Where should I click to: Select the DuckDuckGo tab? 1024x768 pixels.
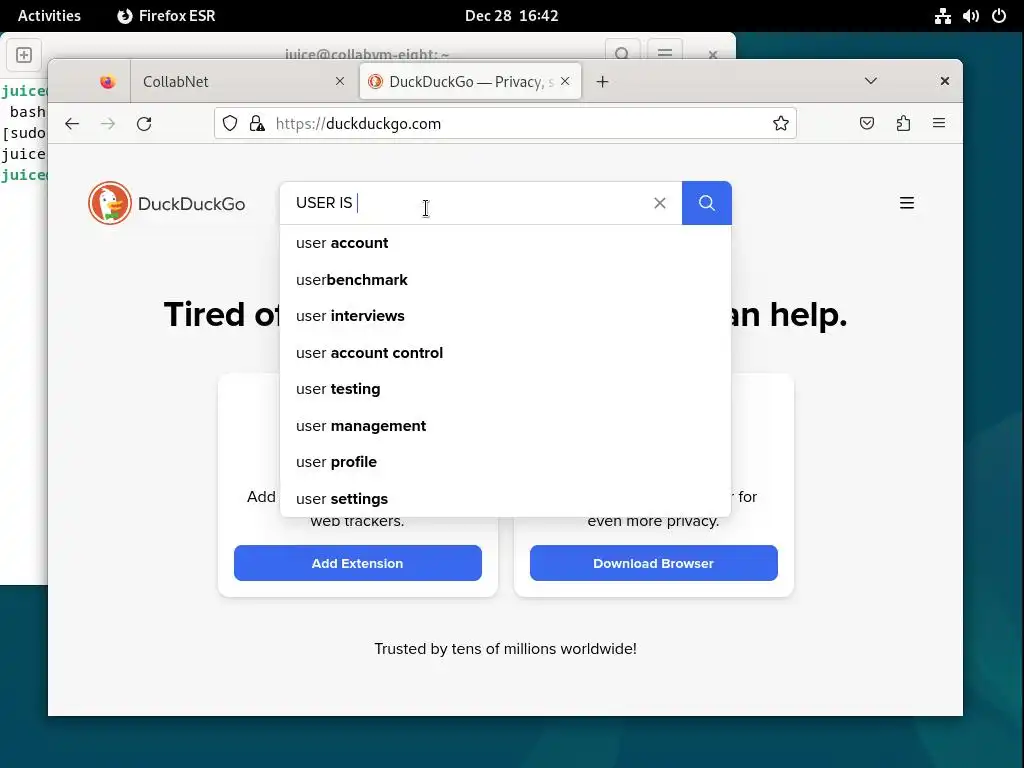pos(470,82)
